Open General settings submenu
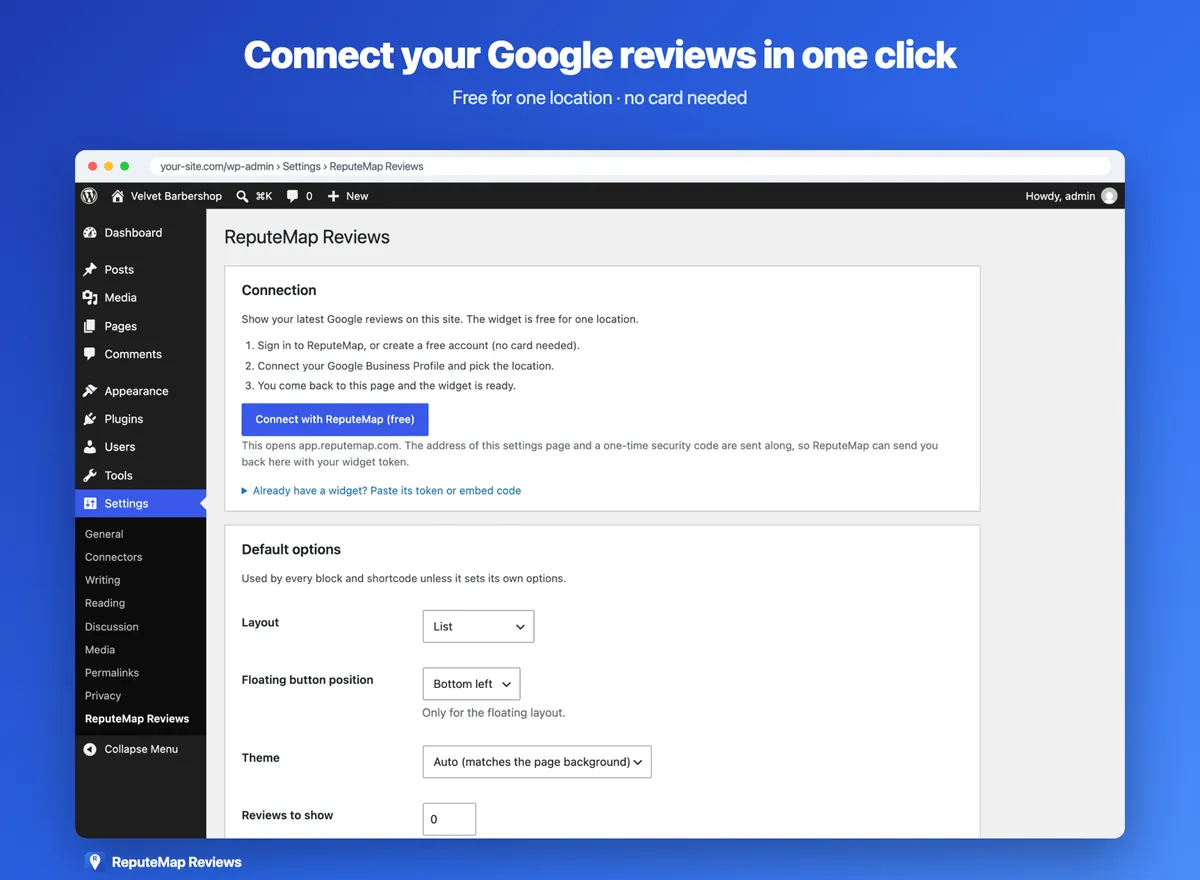The height and width of the screenshot is (880, 1200). click(x=104, y=534)
